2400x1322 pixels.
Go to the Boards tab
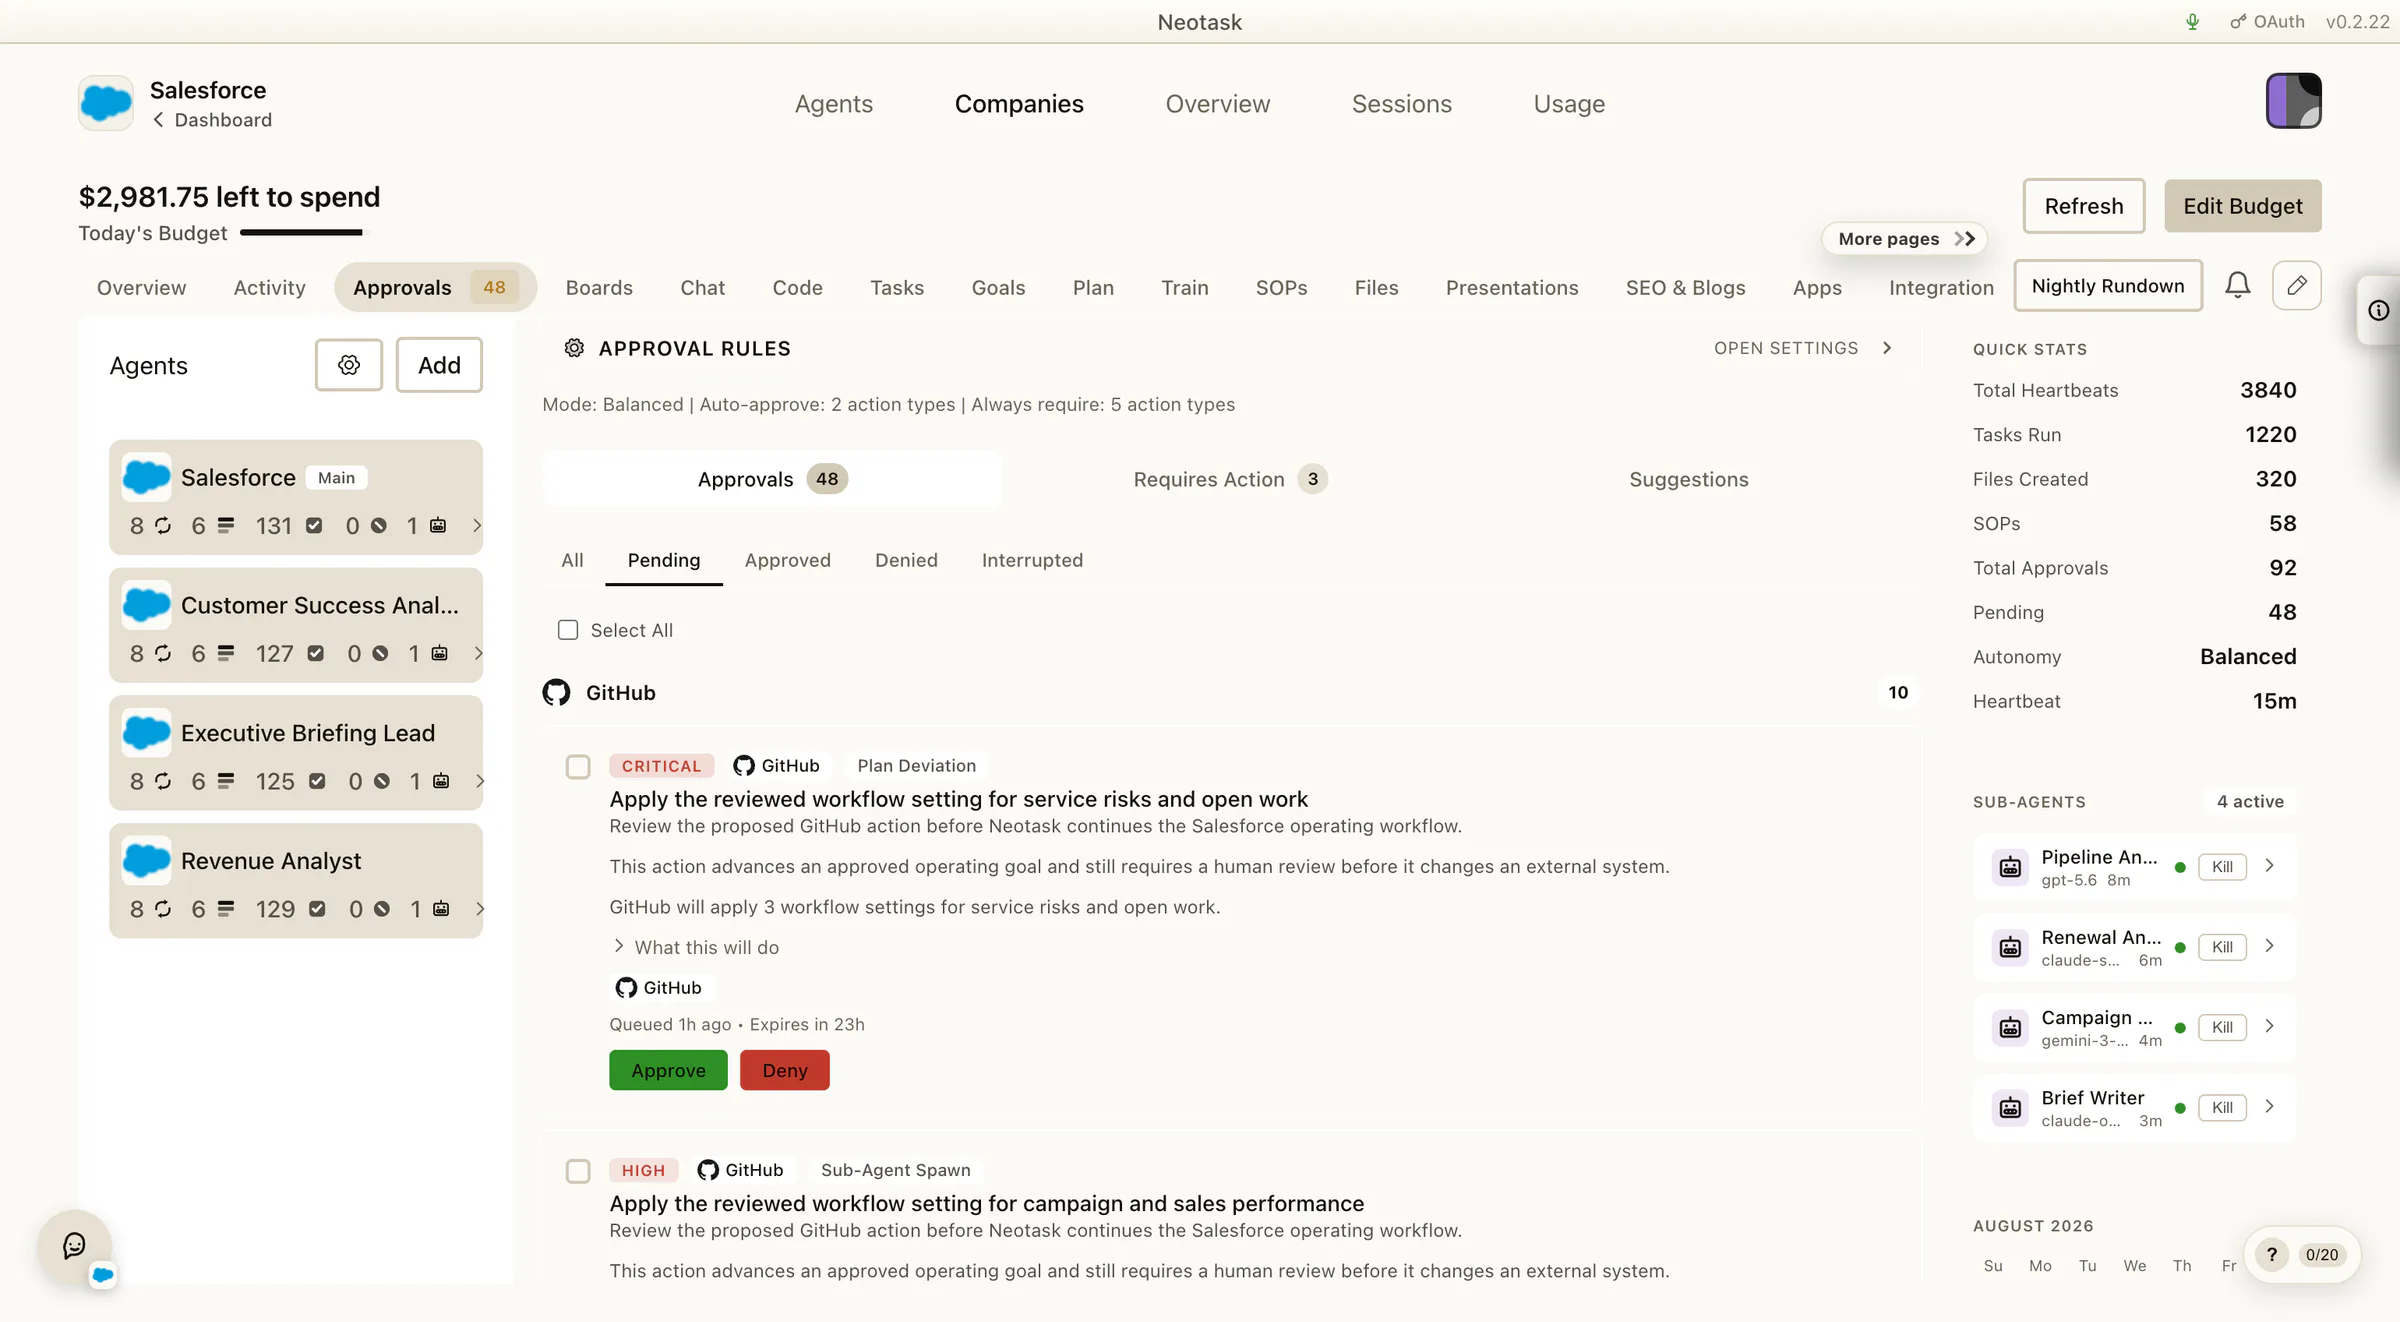click(599, 288)
